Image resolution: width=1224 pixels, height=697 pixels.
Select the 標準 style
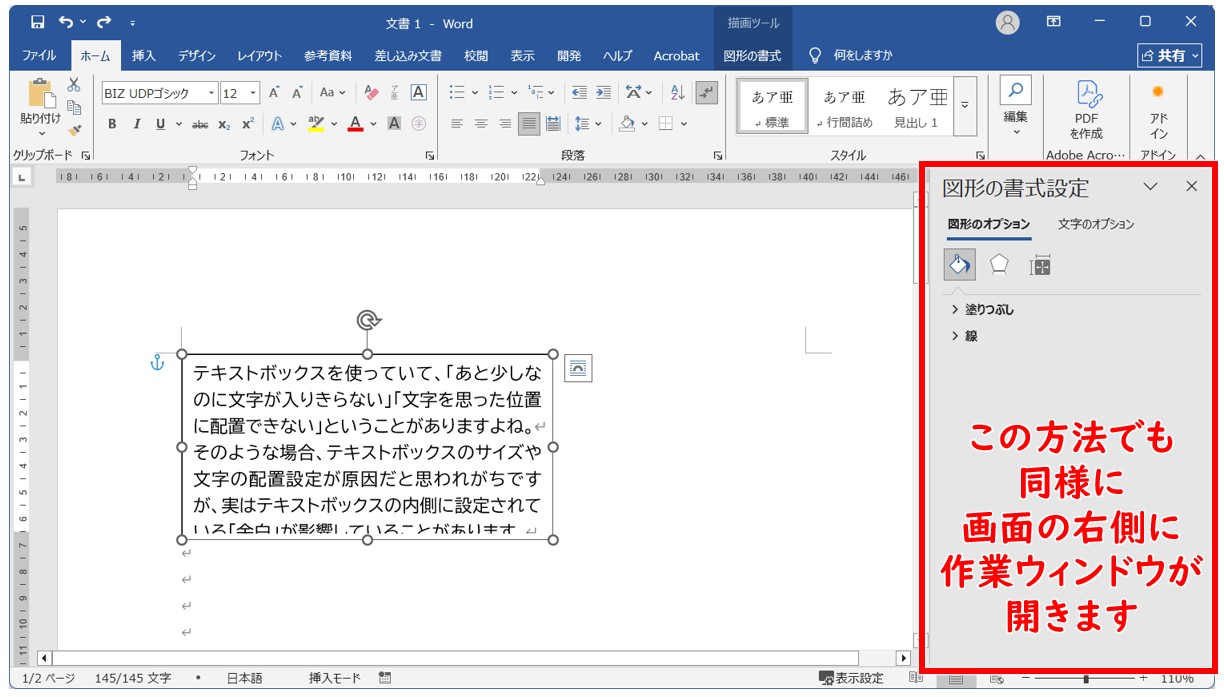[x=771, y=107]
